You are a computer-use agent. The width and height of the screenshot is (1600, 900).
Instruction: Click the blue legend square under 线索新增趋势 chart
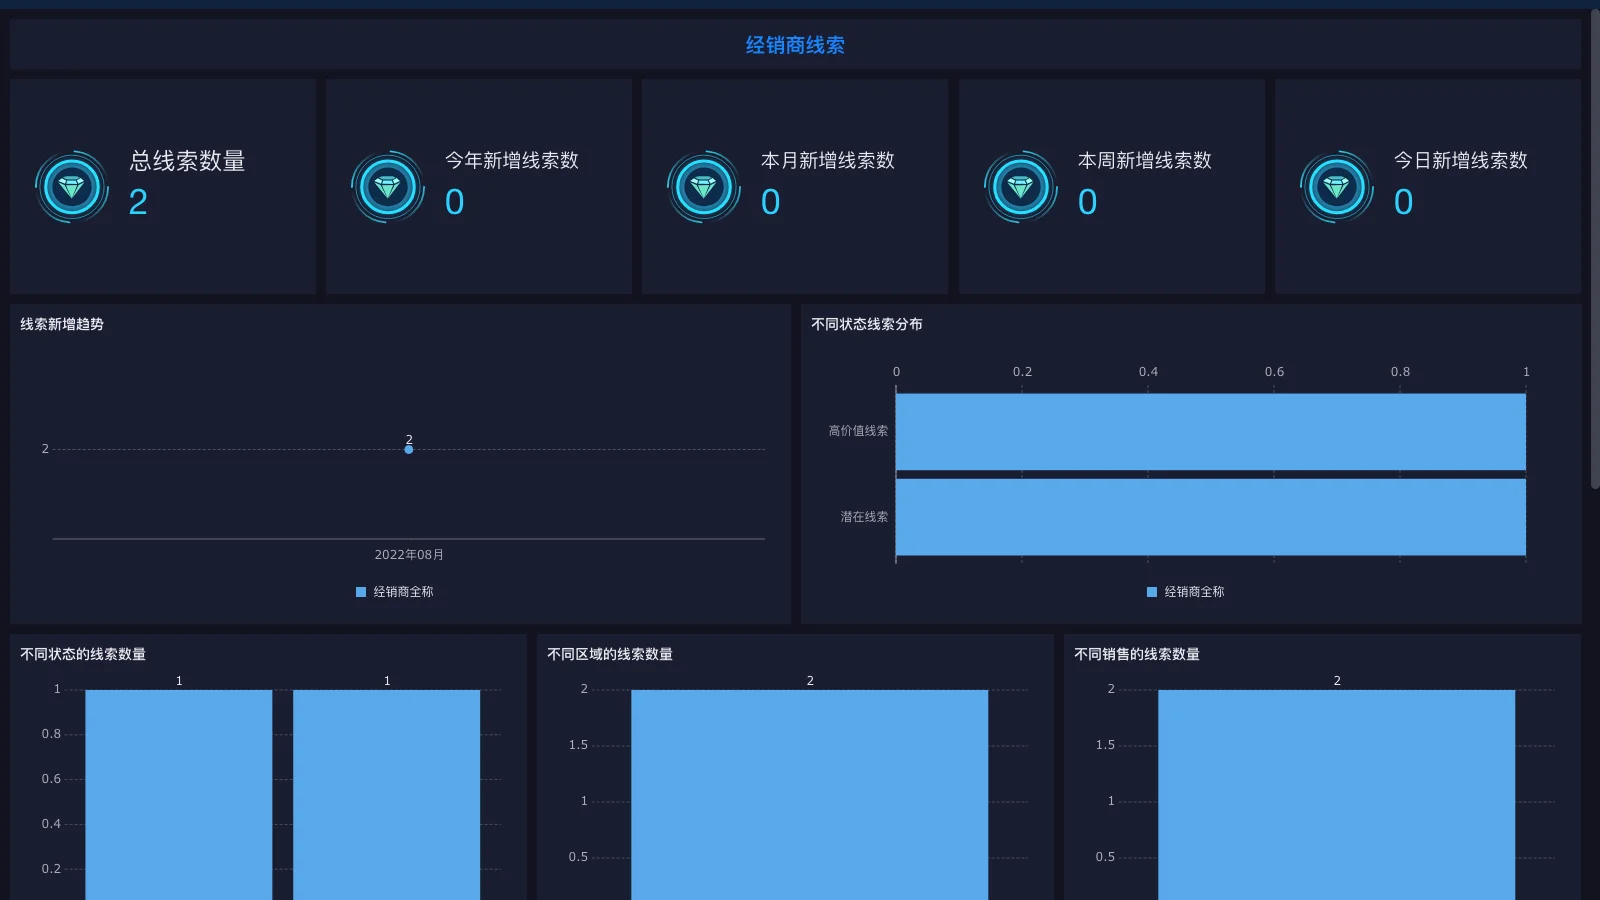click(360, 591)
